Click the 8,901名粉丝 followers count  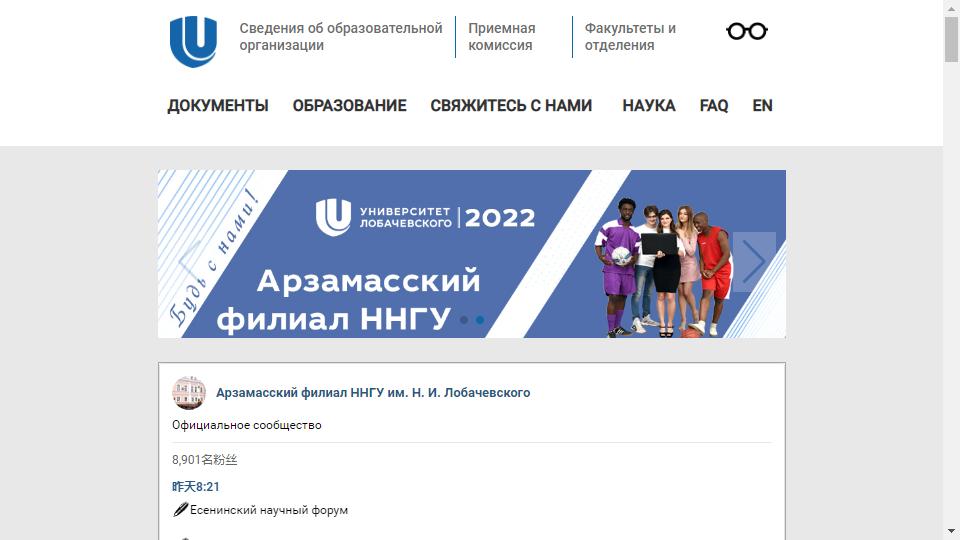204,460
